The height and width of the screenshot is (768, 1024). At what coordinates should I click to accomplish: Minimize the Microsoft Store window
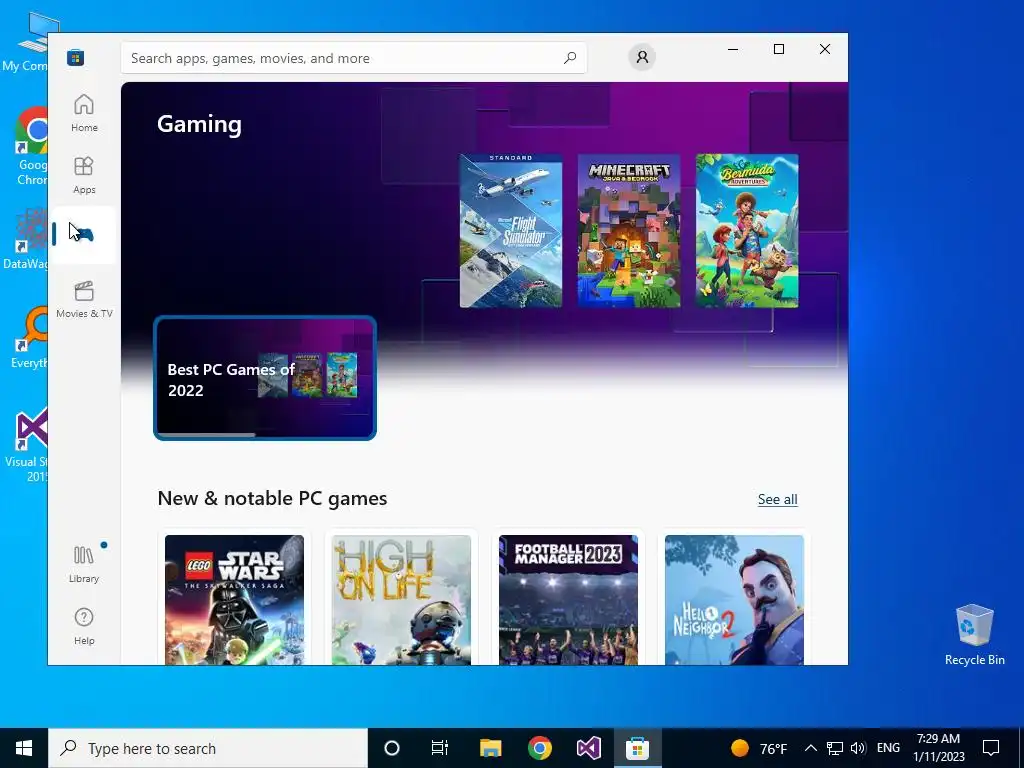click(x=733, y=49)
